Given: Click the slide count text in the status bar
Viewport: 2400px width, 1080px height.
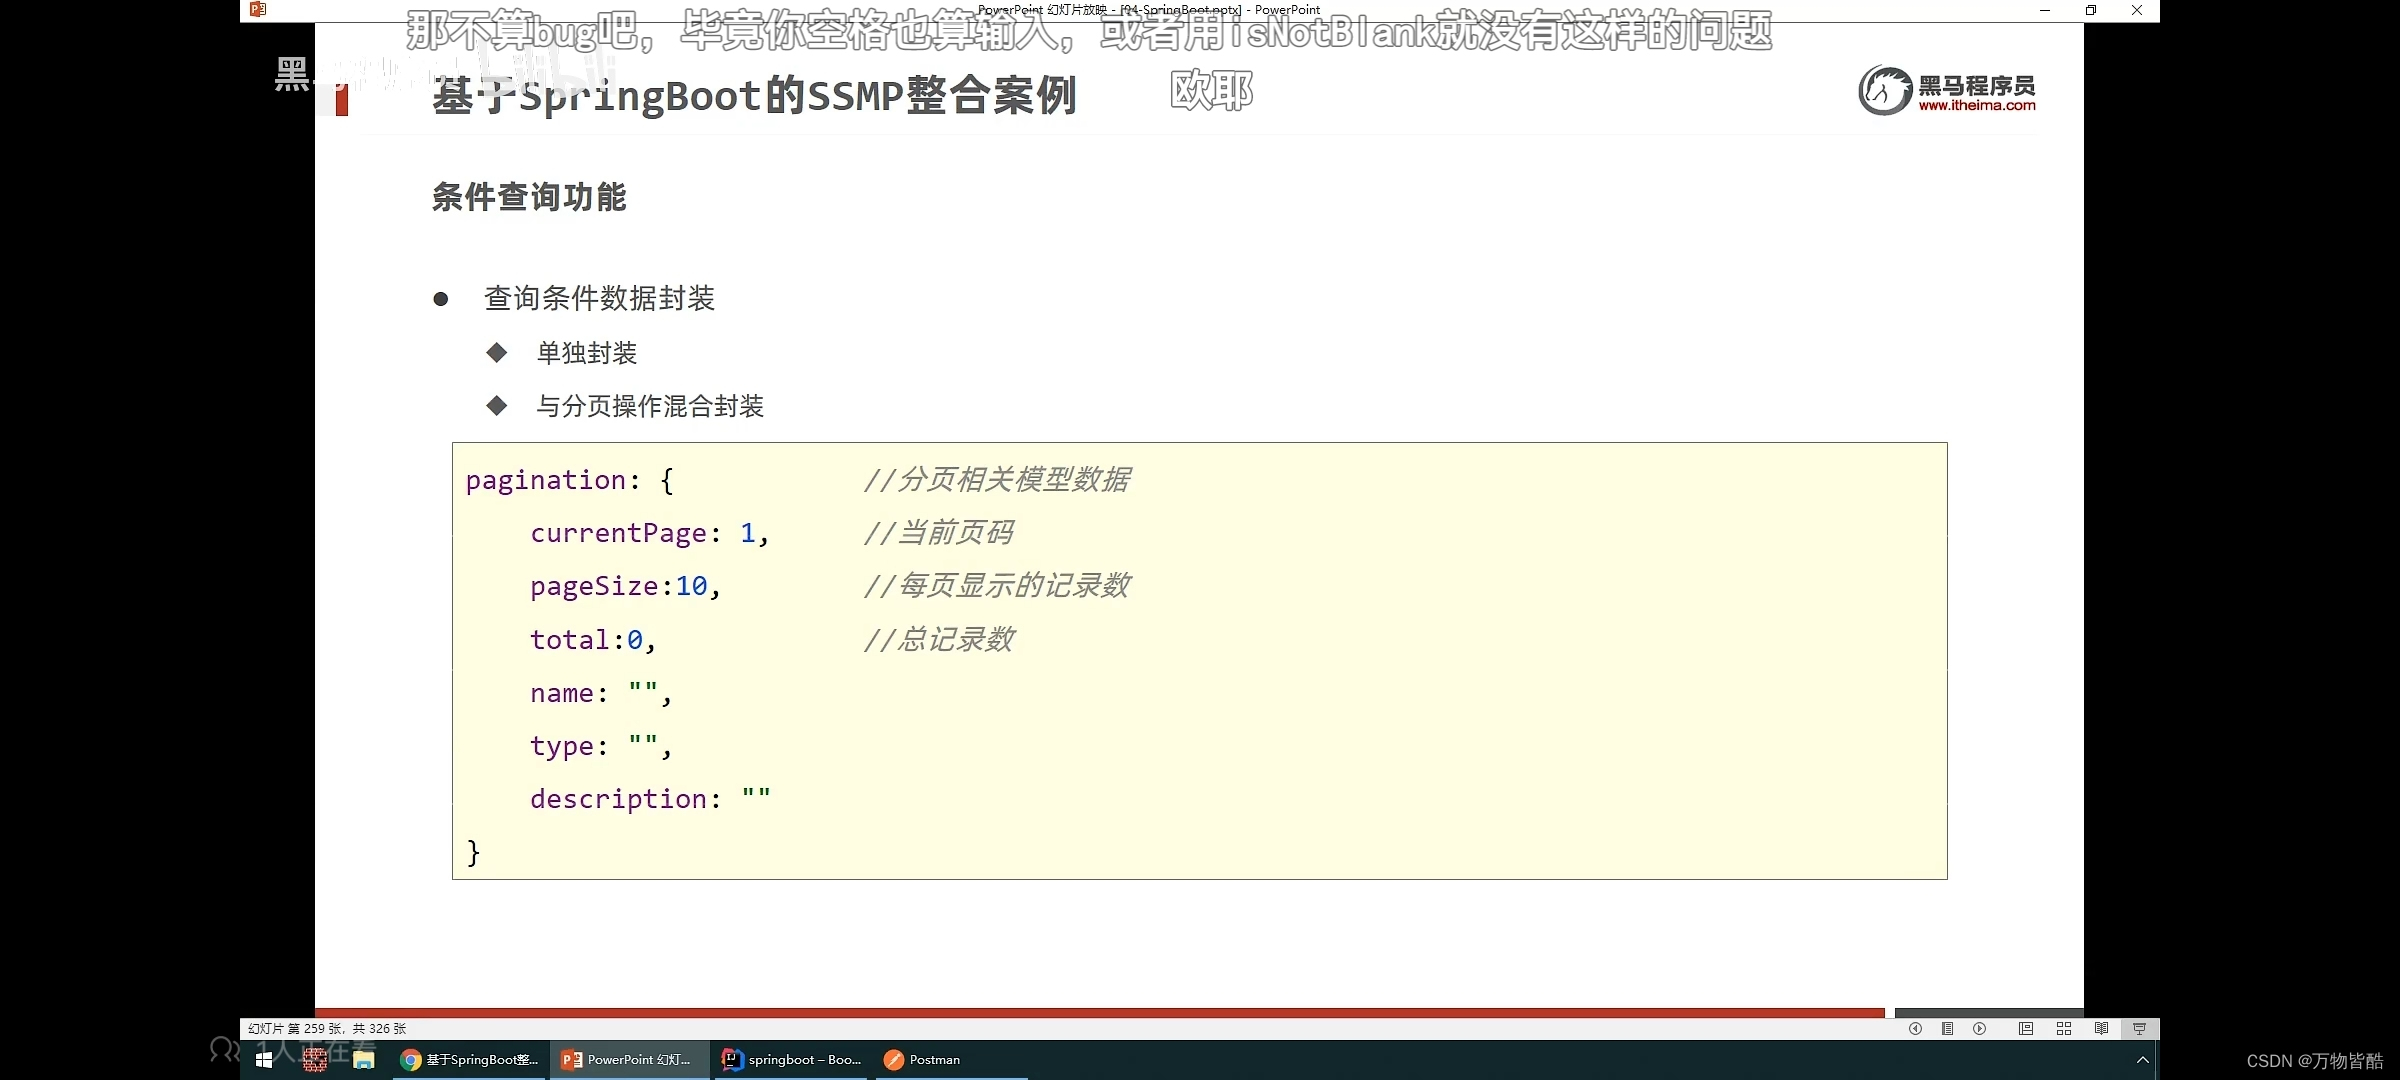Looking at the screenshot, I should [x=327, y=1028].
